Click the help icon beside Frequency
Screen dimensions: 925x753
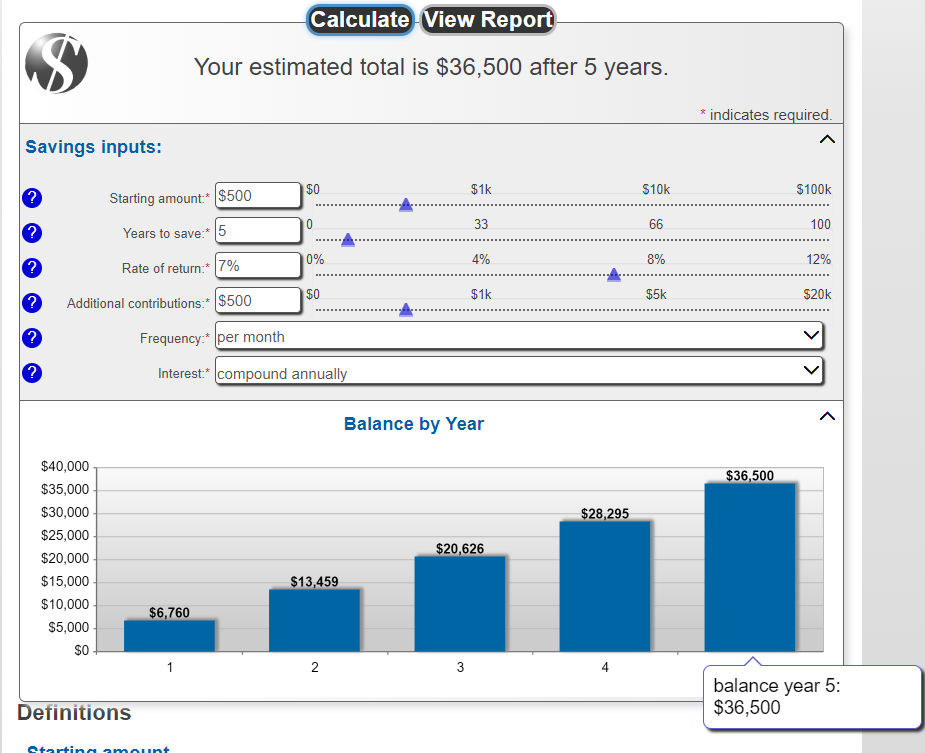tap(32, 337)
